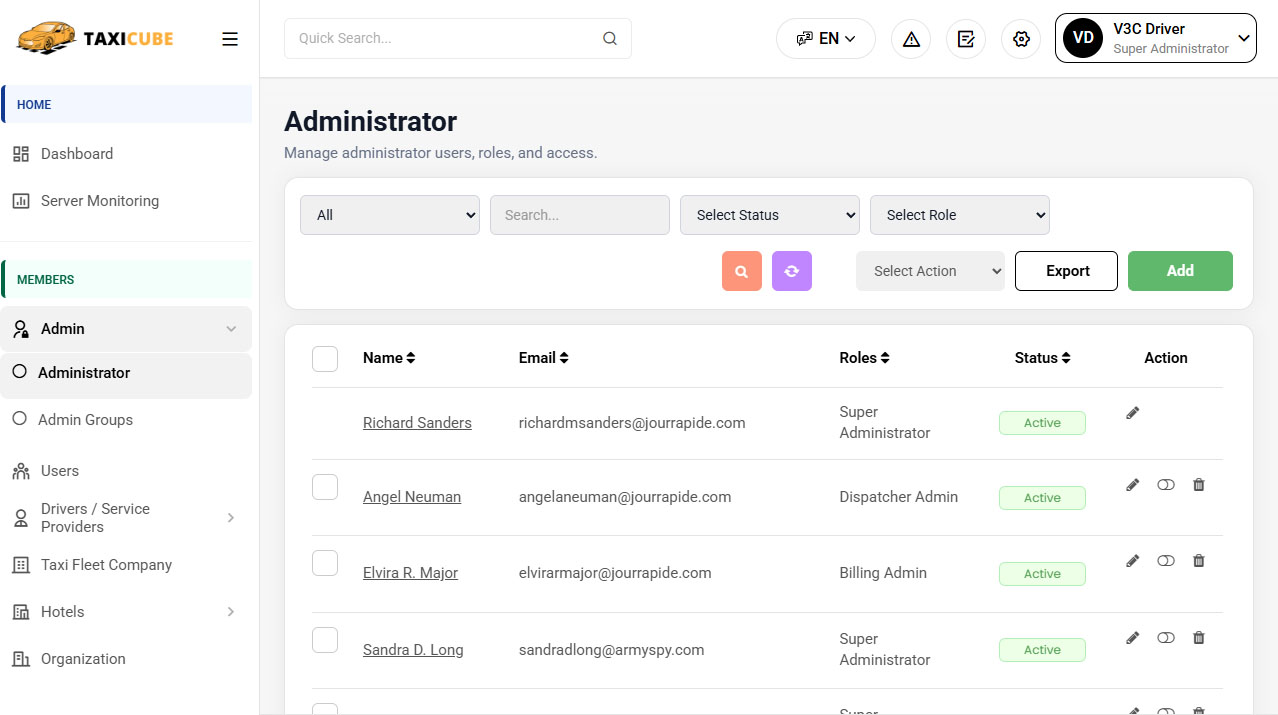1278x715 pixels.
Task: Check the checkbox for Elvira R. Major
Action: point(325,563)
